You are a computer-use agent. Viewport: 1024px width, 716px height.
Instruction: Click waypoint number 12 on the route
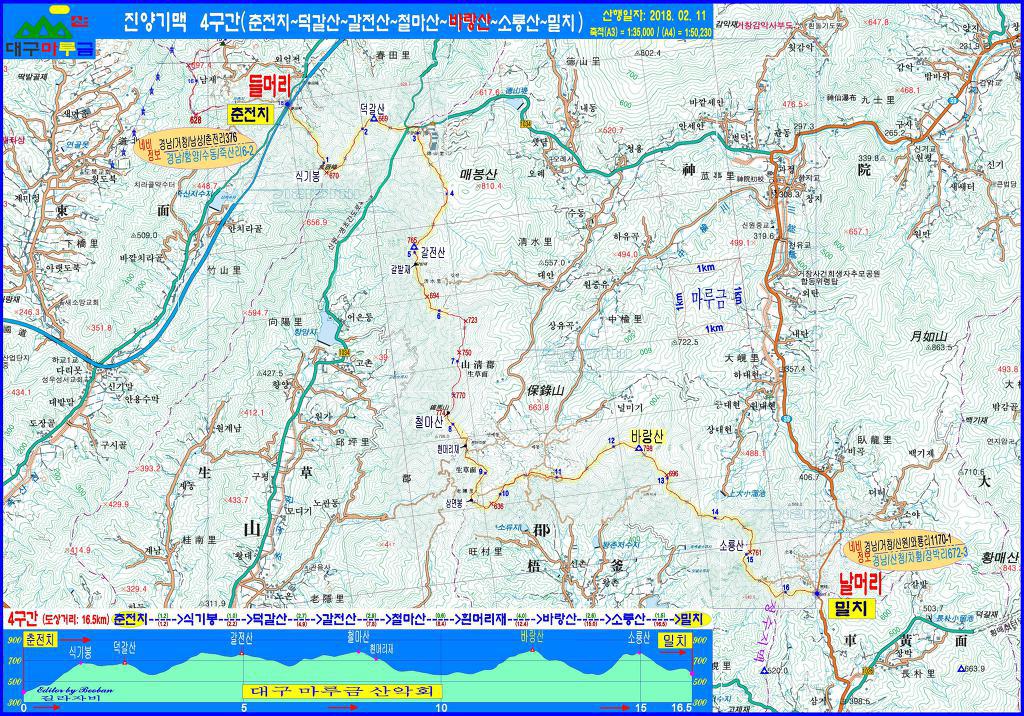tap(611, 441)
